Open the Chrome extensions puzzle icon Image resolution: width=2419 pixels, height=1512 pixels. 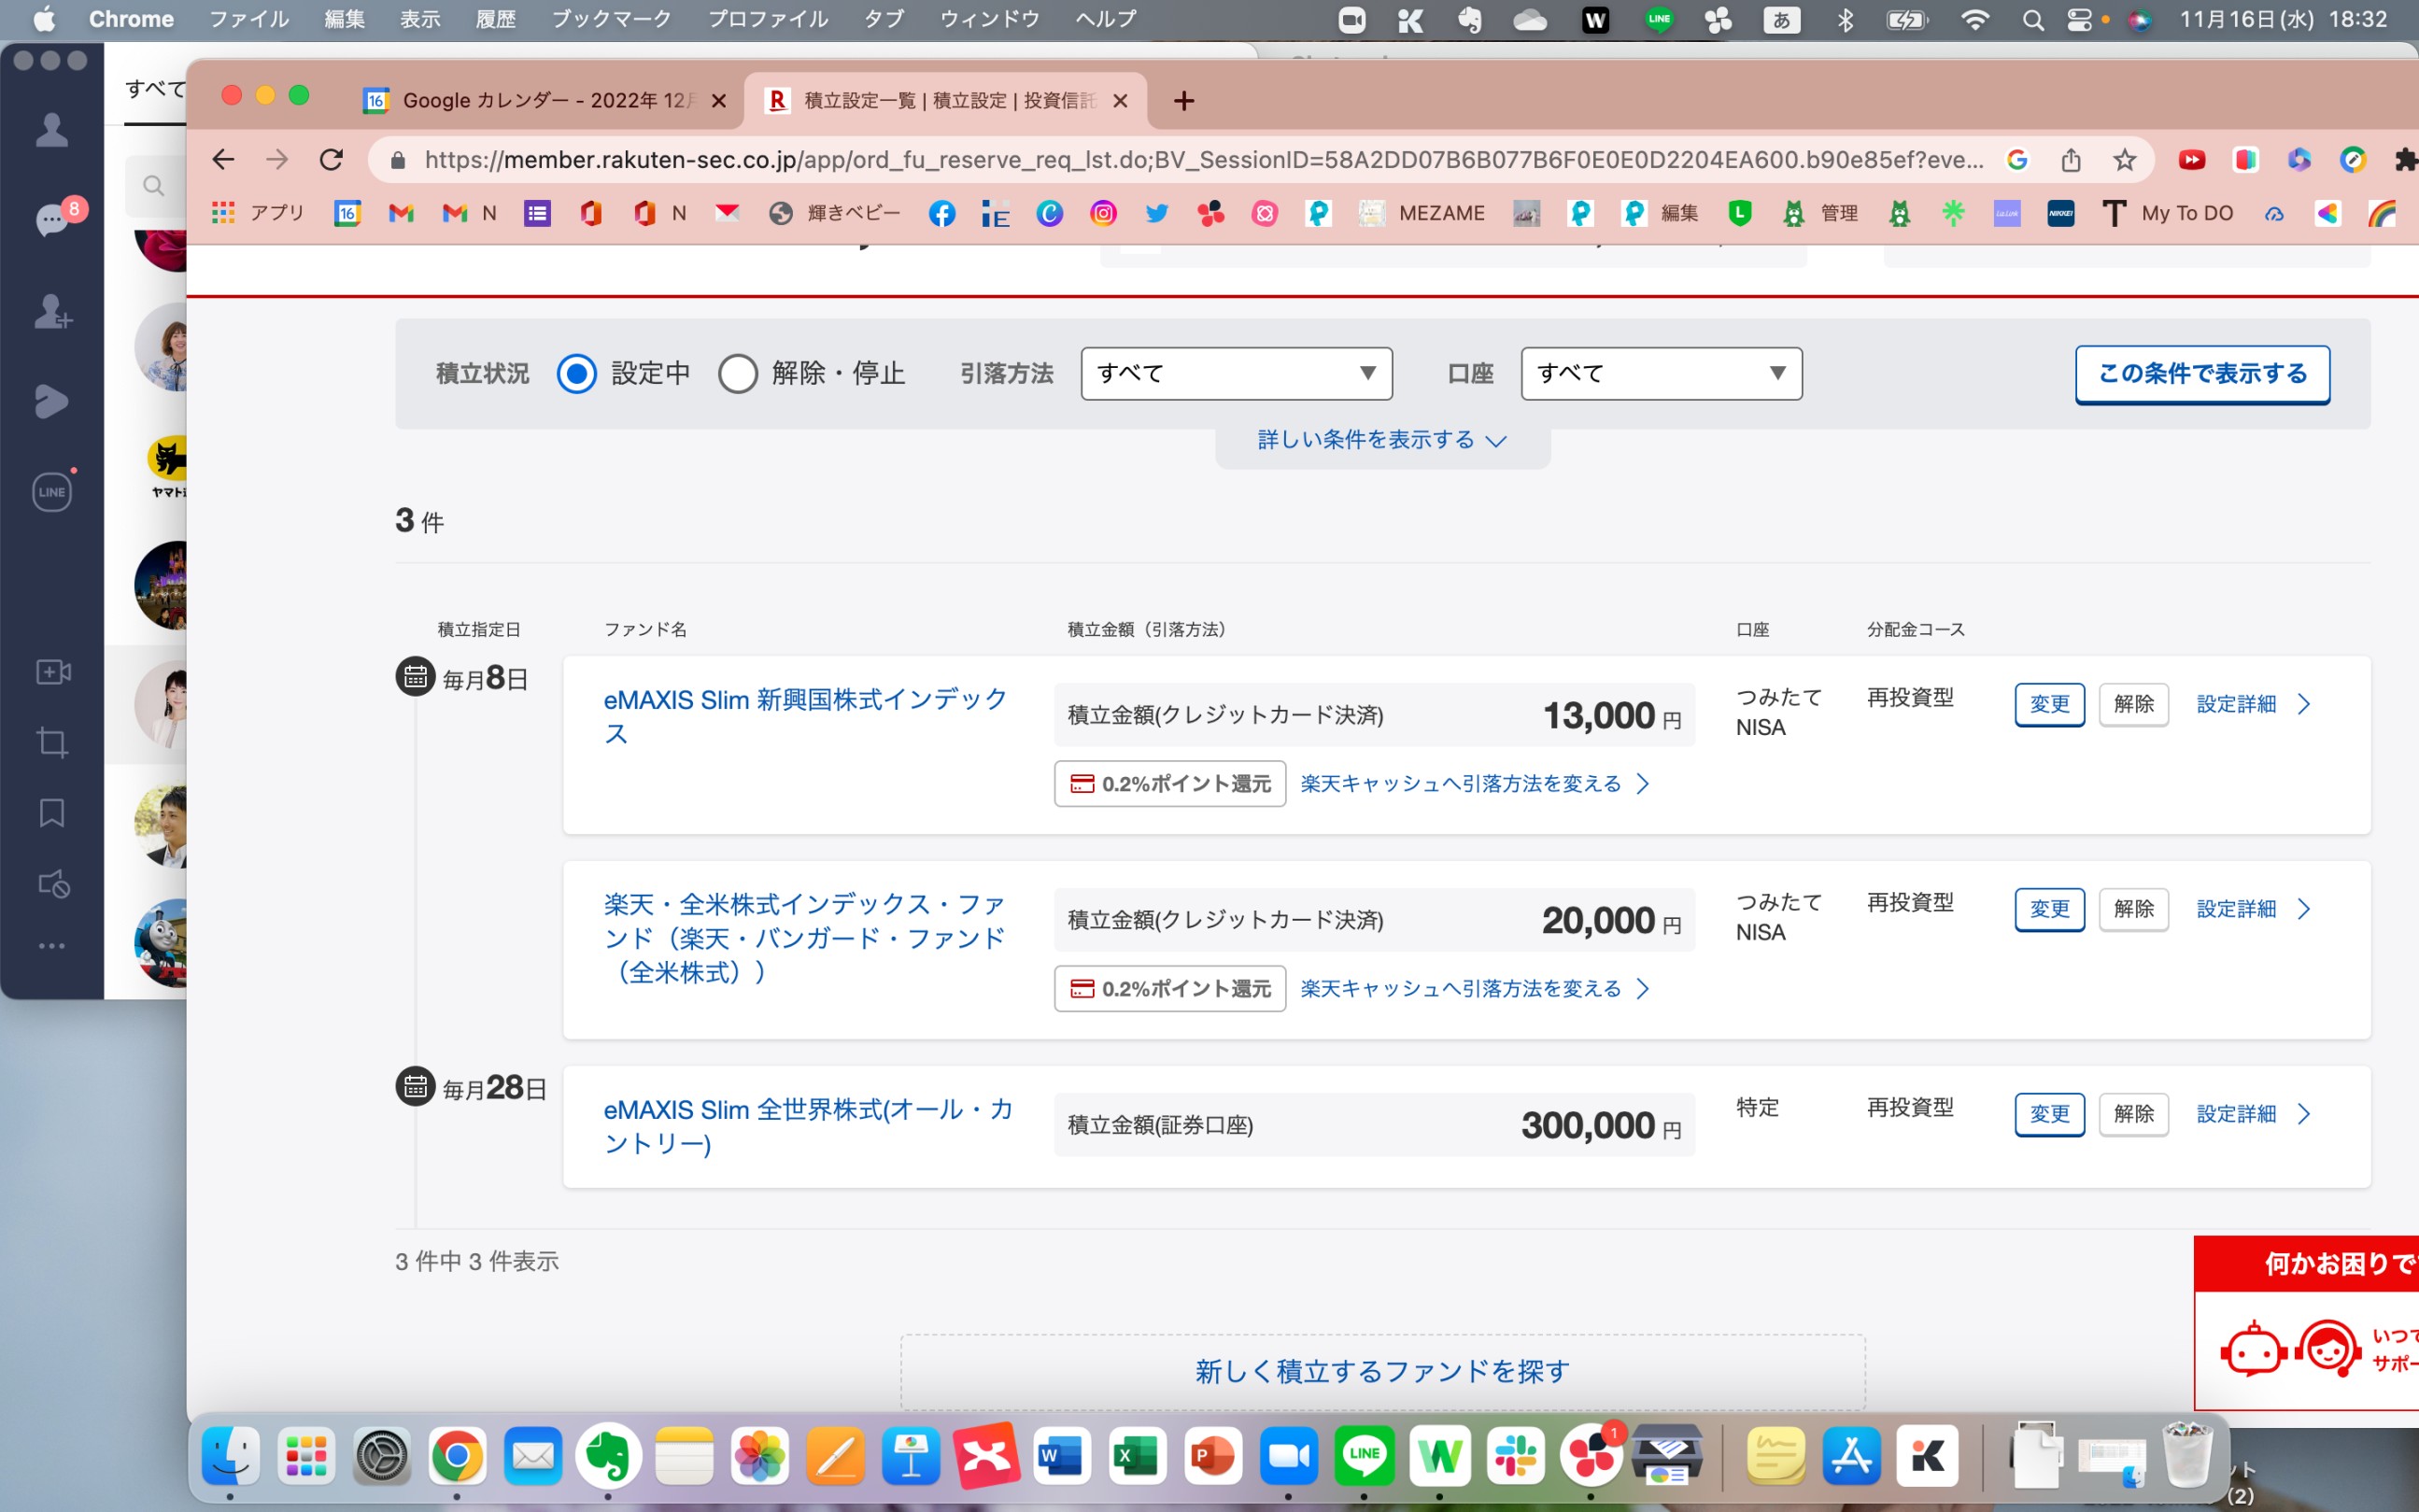[x=2406, y=160]
